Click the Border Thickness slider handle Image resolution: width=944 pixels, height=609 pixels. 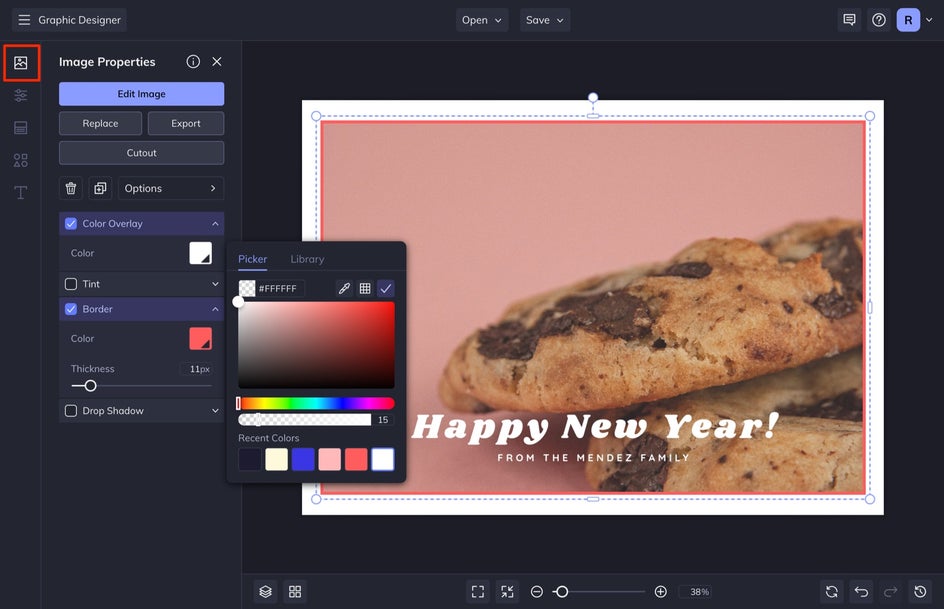pos(90,386)
